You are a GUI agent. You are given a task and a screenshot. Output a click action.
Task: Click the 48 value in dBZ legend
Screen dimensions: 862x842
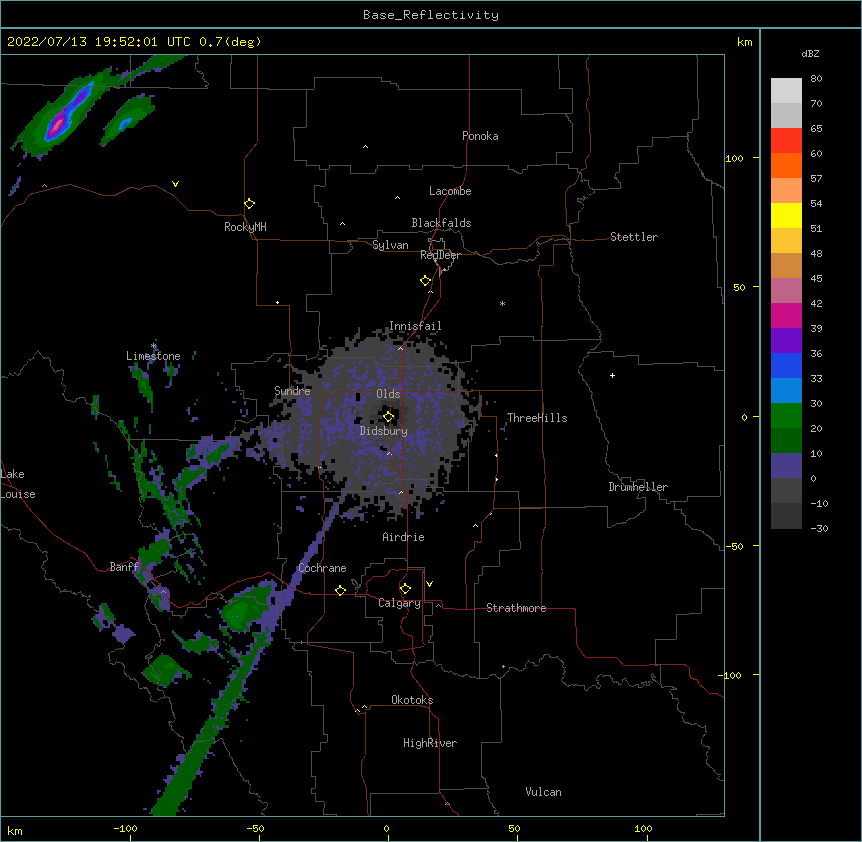[x=816, y=253]
